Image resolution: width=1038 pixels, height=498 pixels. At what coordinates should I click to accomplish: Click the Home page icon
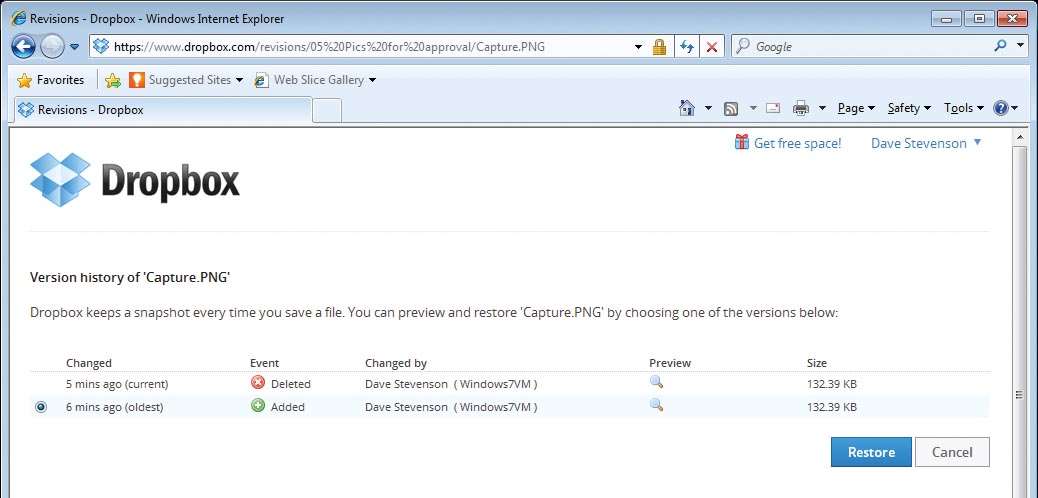[x=687, y=108]
